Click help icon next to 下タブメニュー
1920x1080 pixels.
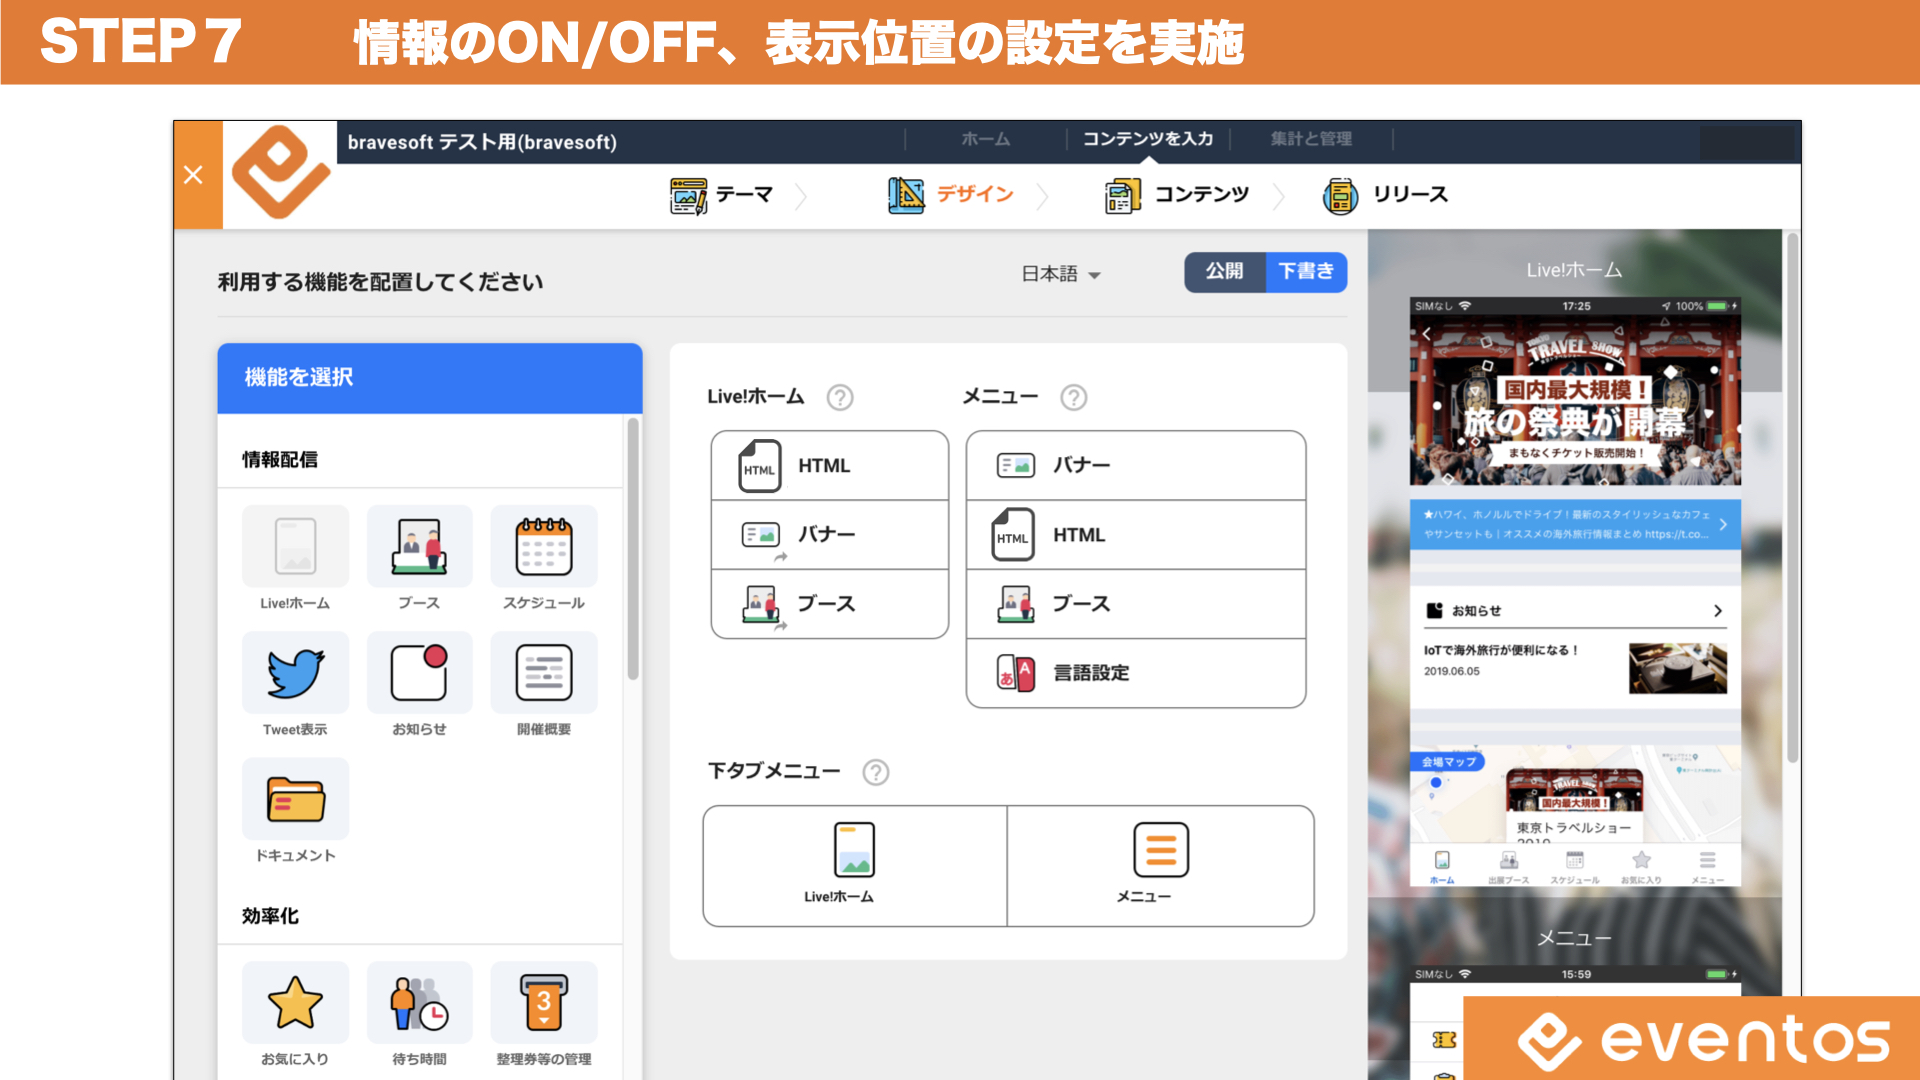click(x=876, y=772)
